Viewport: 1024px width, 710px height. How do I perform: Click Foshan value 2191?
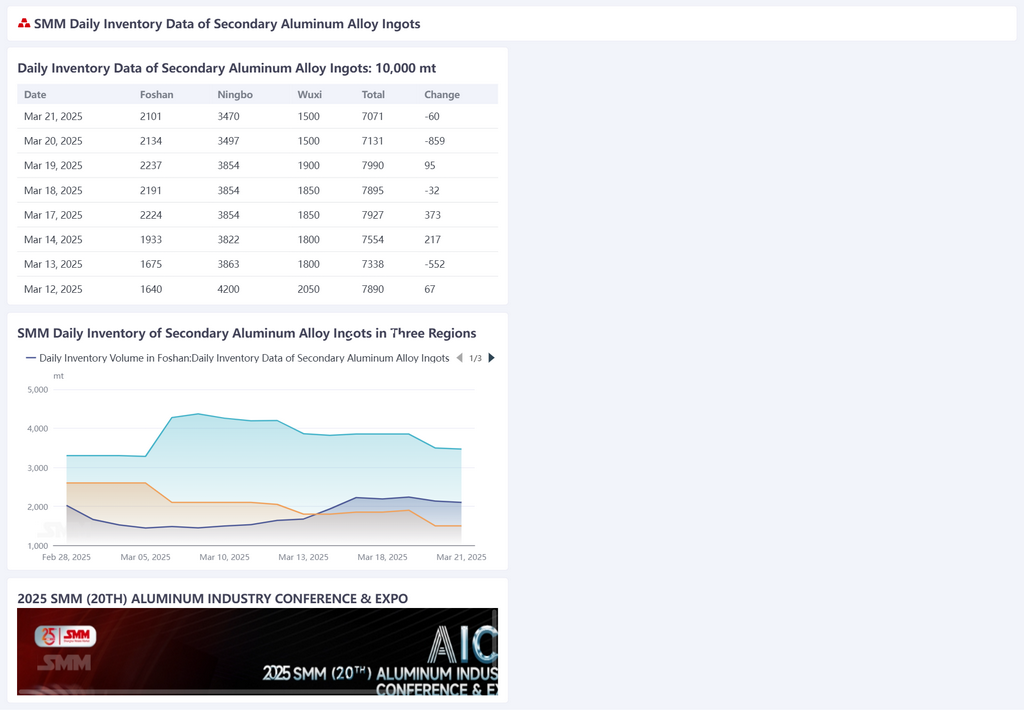pyautogui.click(x=151, y=191)
